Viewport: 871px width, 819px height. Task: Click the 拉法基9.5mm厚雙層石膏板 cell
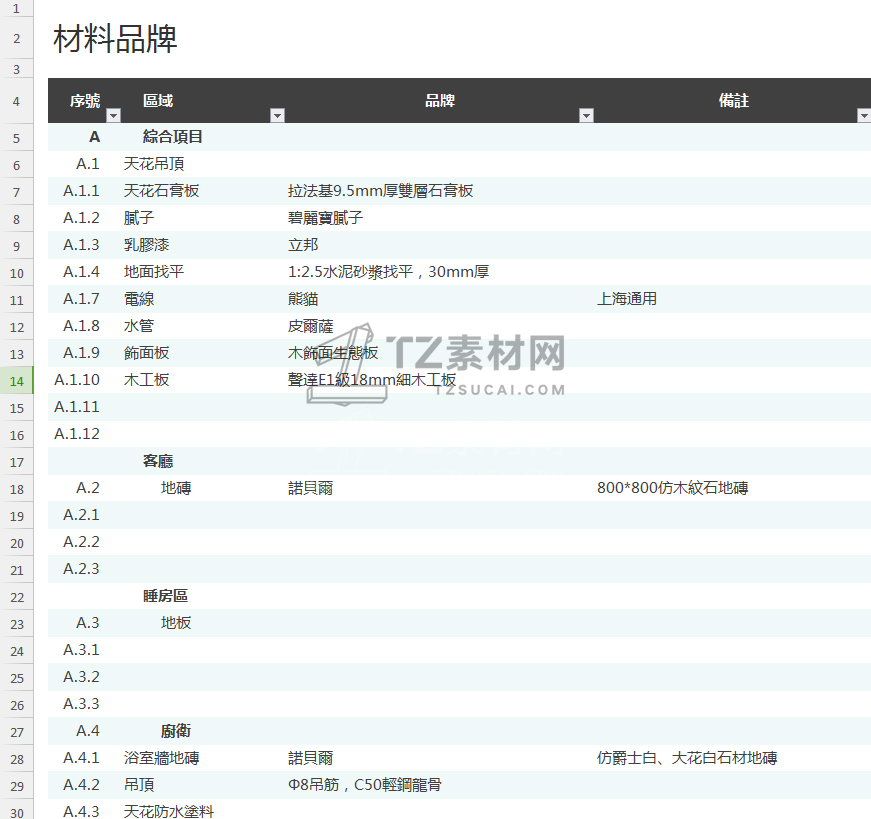coord(381,191)
